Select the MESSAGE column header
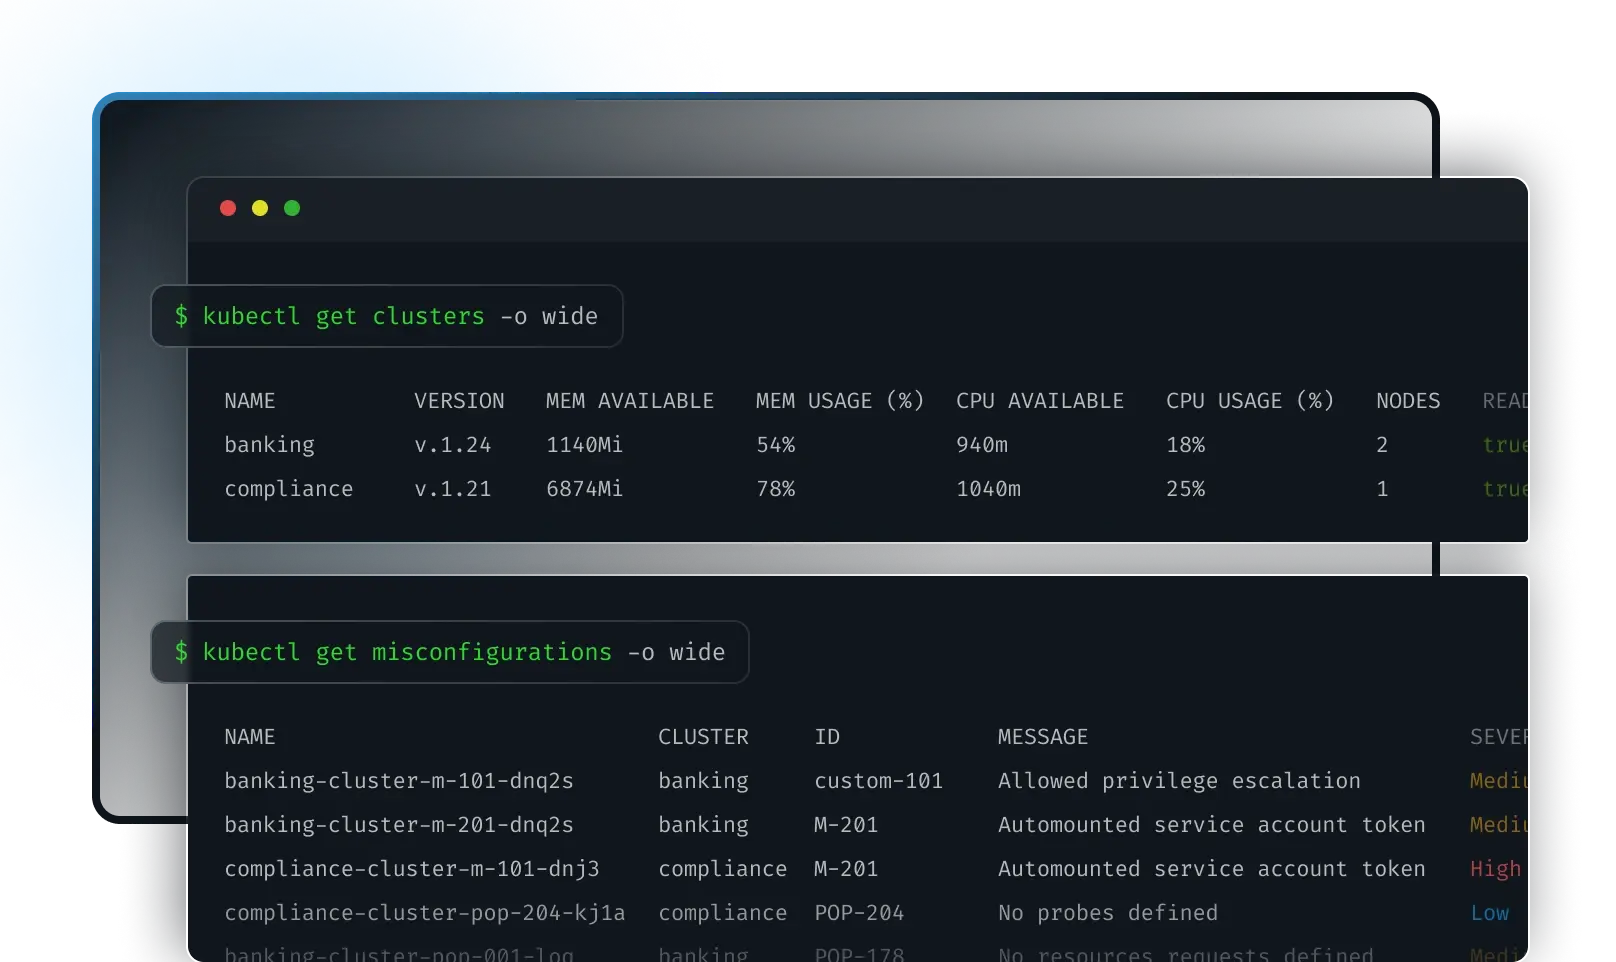This screenshot has height=962, width=1616. point(1042,737)
